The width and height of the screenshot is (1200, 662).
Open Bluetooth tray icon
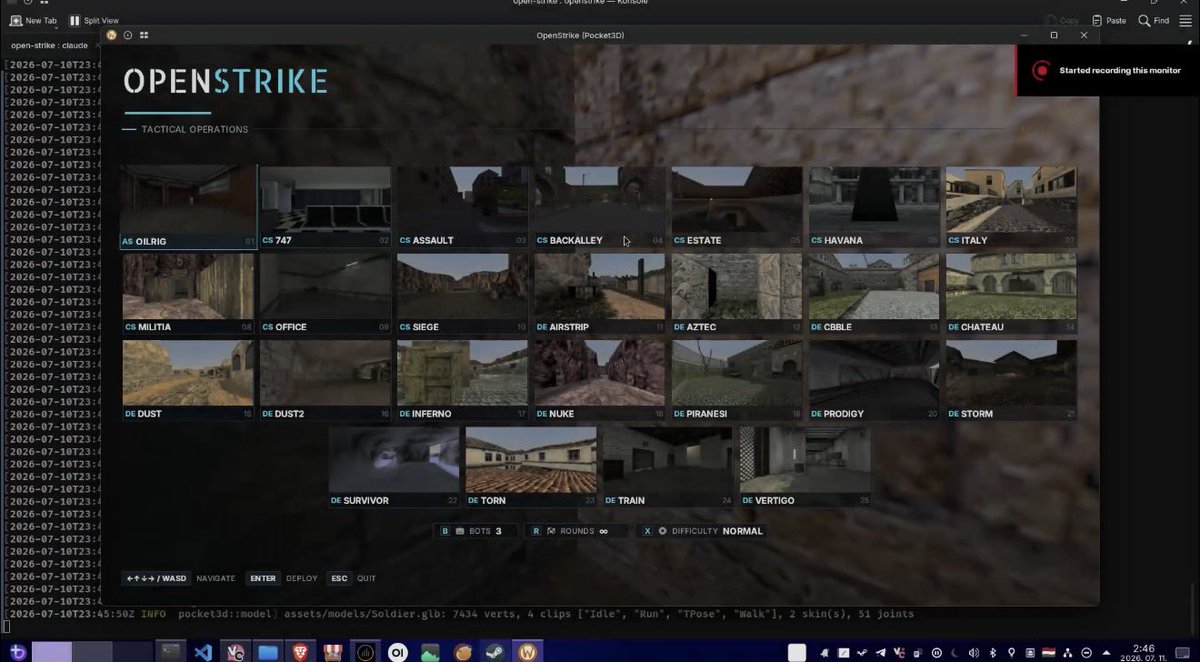pyautogui.click(x=994, y=652)
